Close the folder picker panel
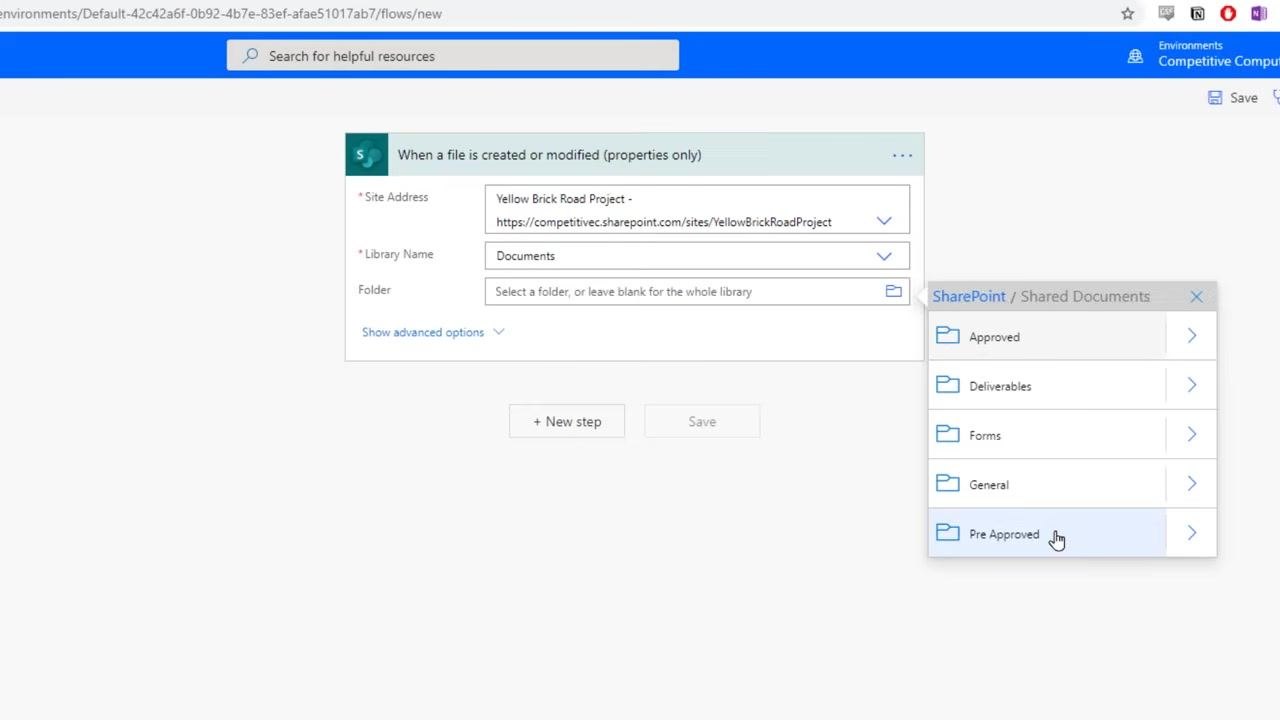1280x720 pixels. 1196,296
